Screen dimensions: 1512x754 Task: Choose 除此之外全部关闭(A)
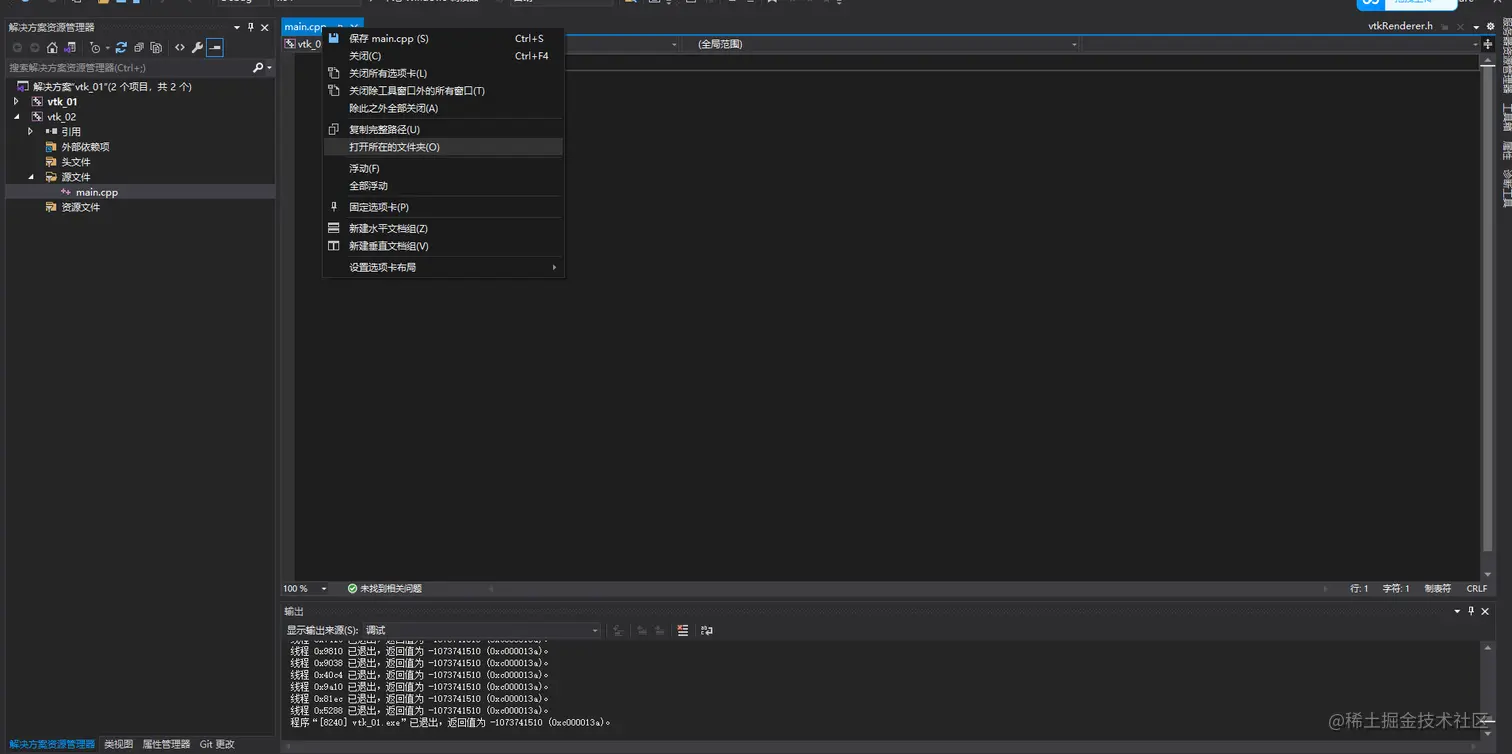click(443, 108)
